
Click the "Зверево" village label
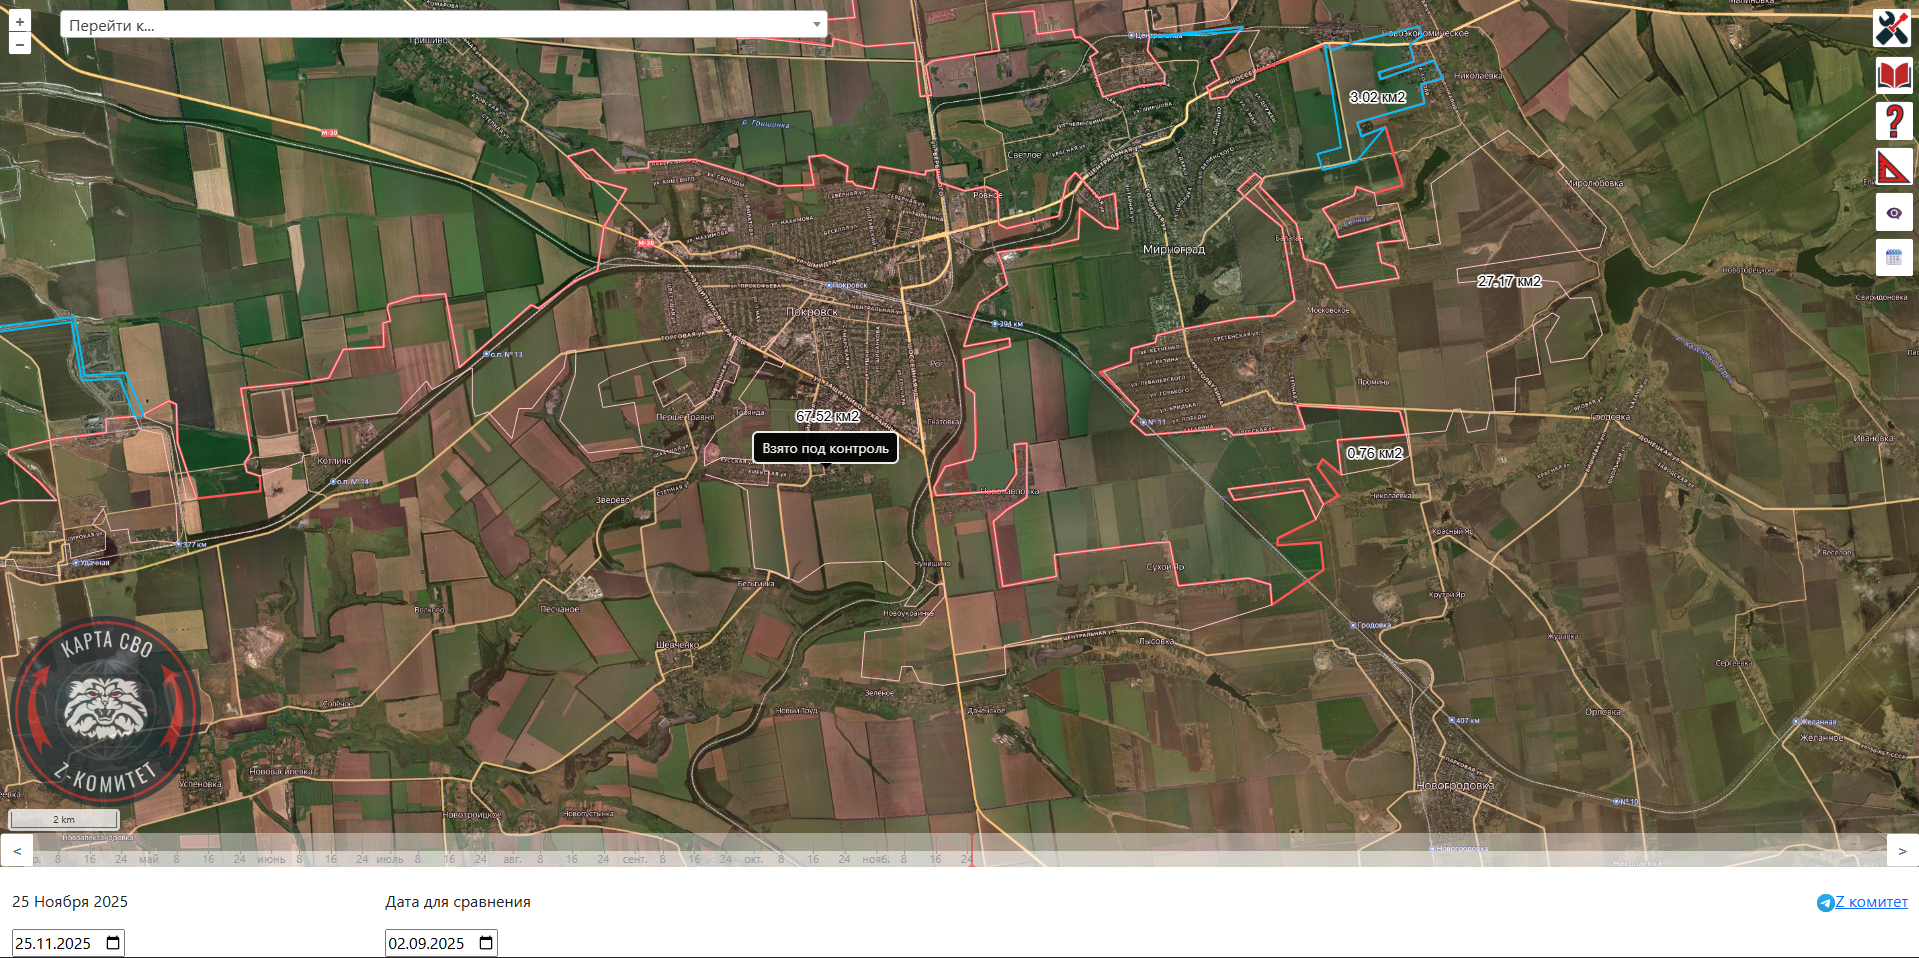click(613, 500)
